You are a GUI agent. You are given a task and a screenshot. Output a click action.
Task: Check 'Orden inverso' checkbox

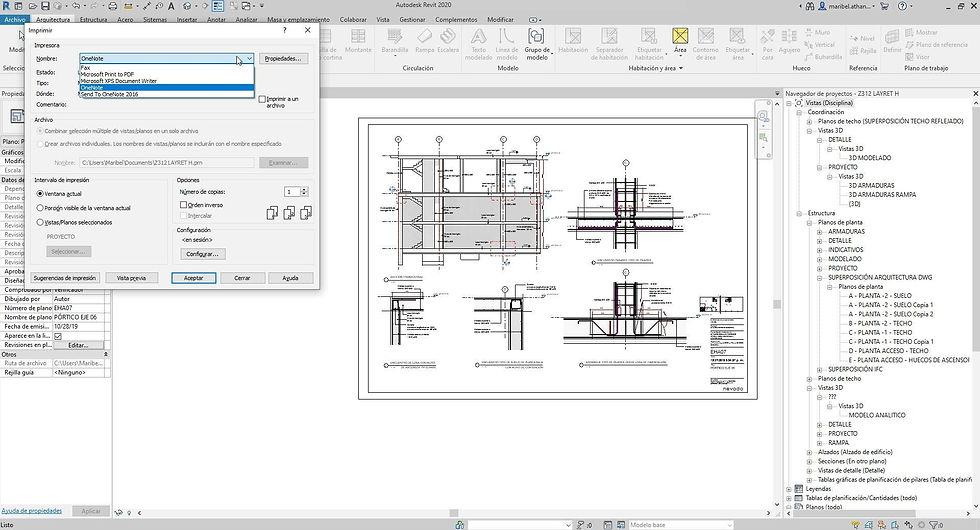(183, 204)
